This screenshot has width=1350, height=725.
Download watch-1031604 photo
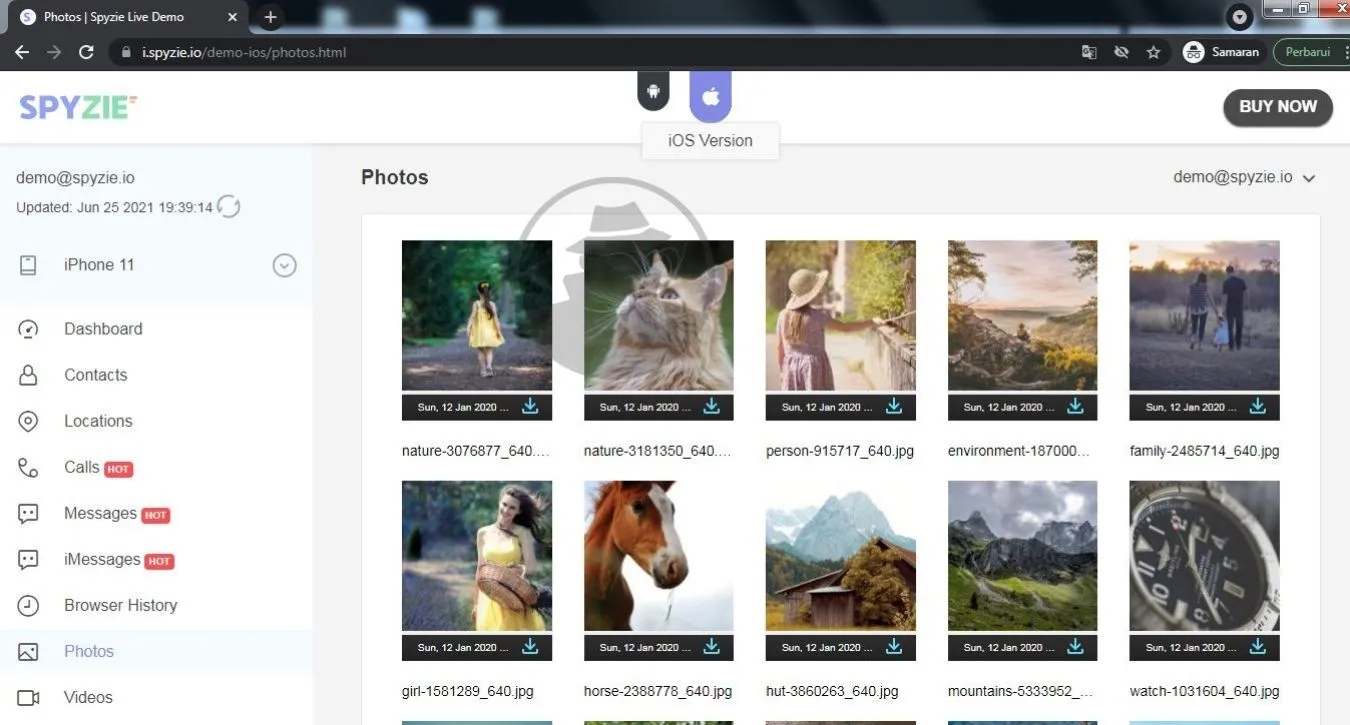click(x=1258, y=646)
